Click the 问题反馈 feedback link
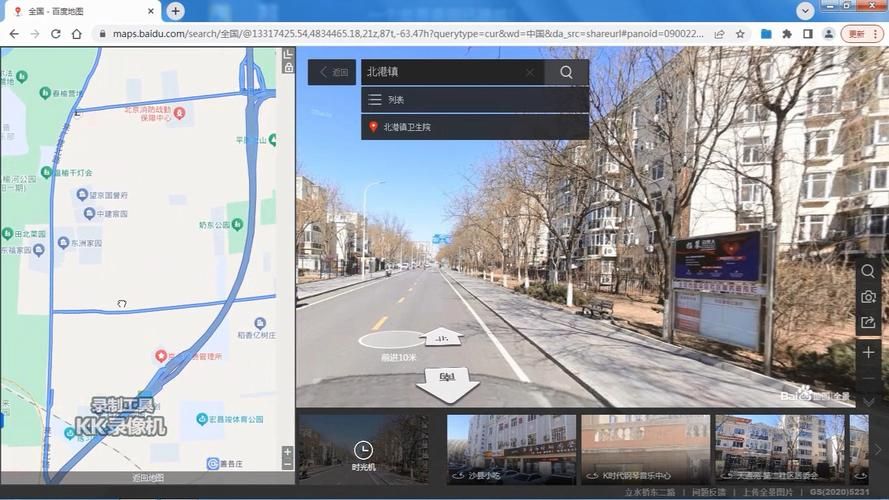This screenshot has width=889, height=500. [x=708, y=492]
